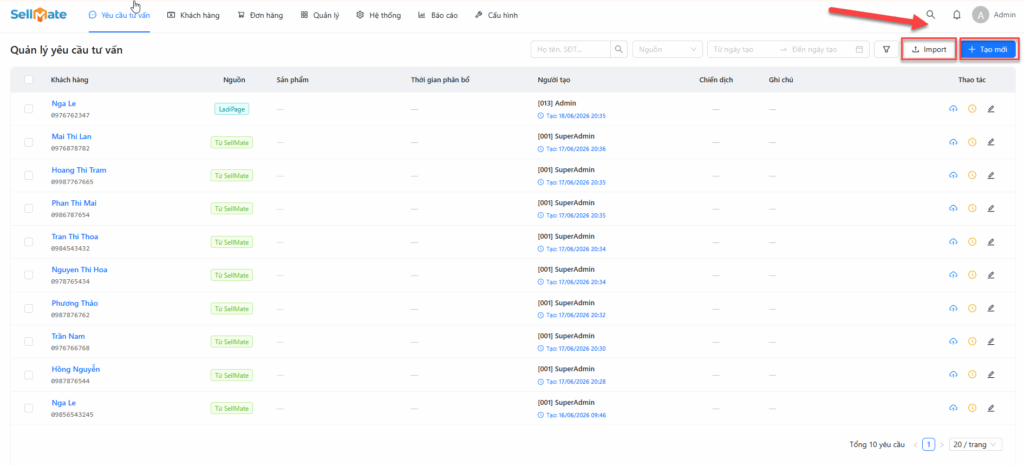Click the Import button

(x=929, y=50)
